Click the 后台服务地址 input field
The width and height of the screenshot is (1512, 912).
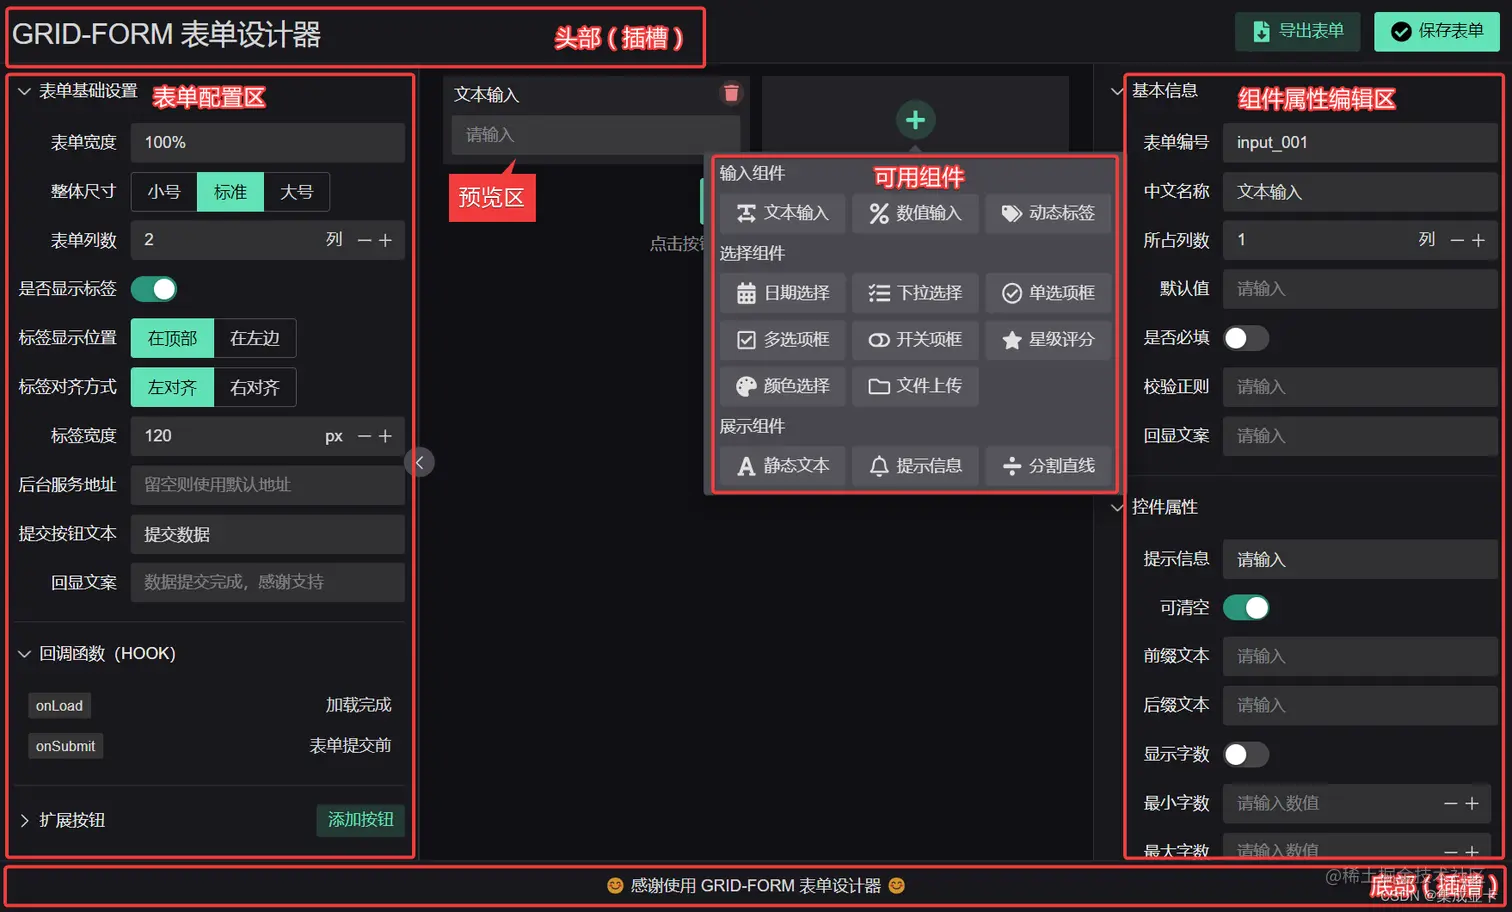(267, 485)
